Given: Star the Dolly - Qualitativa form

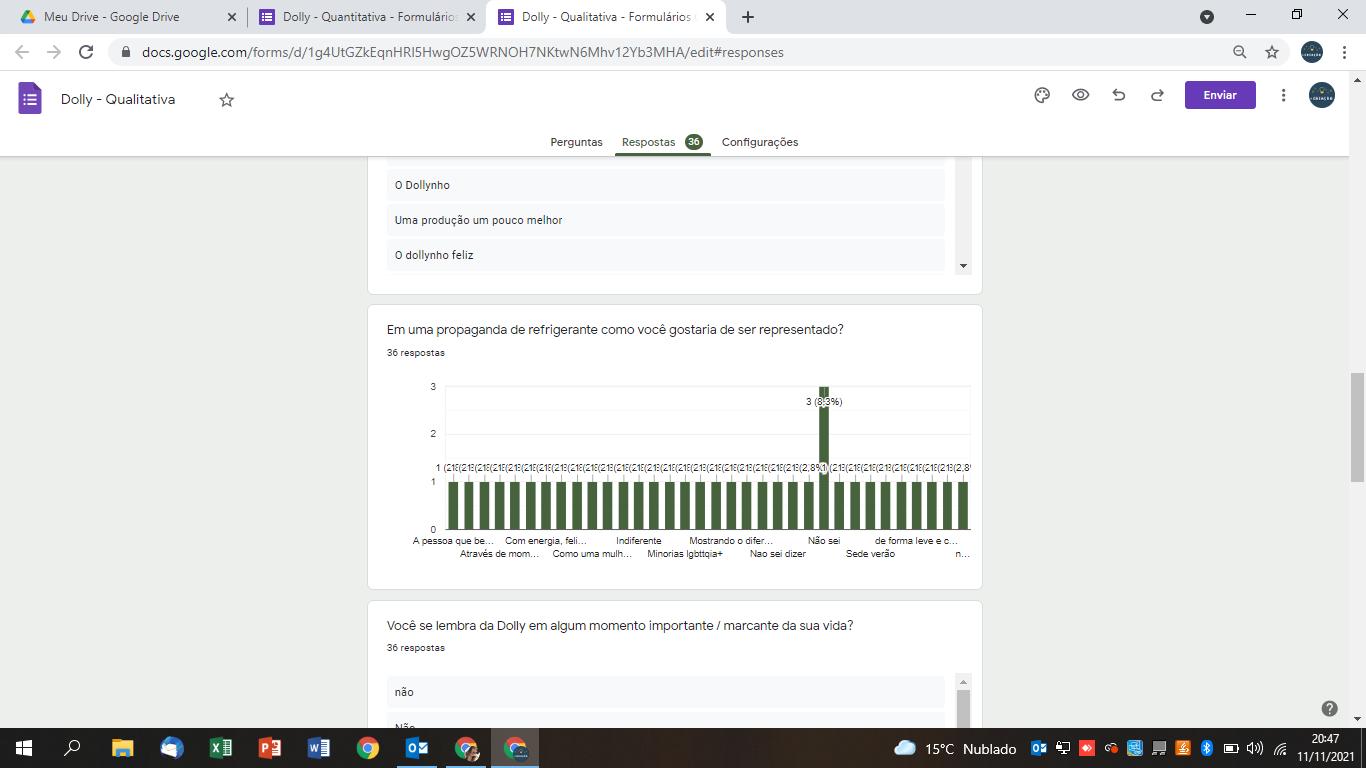Looking at the screenshot, I should click(x=227, y=99).
